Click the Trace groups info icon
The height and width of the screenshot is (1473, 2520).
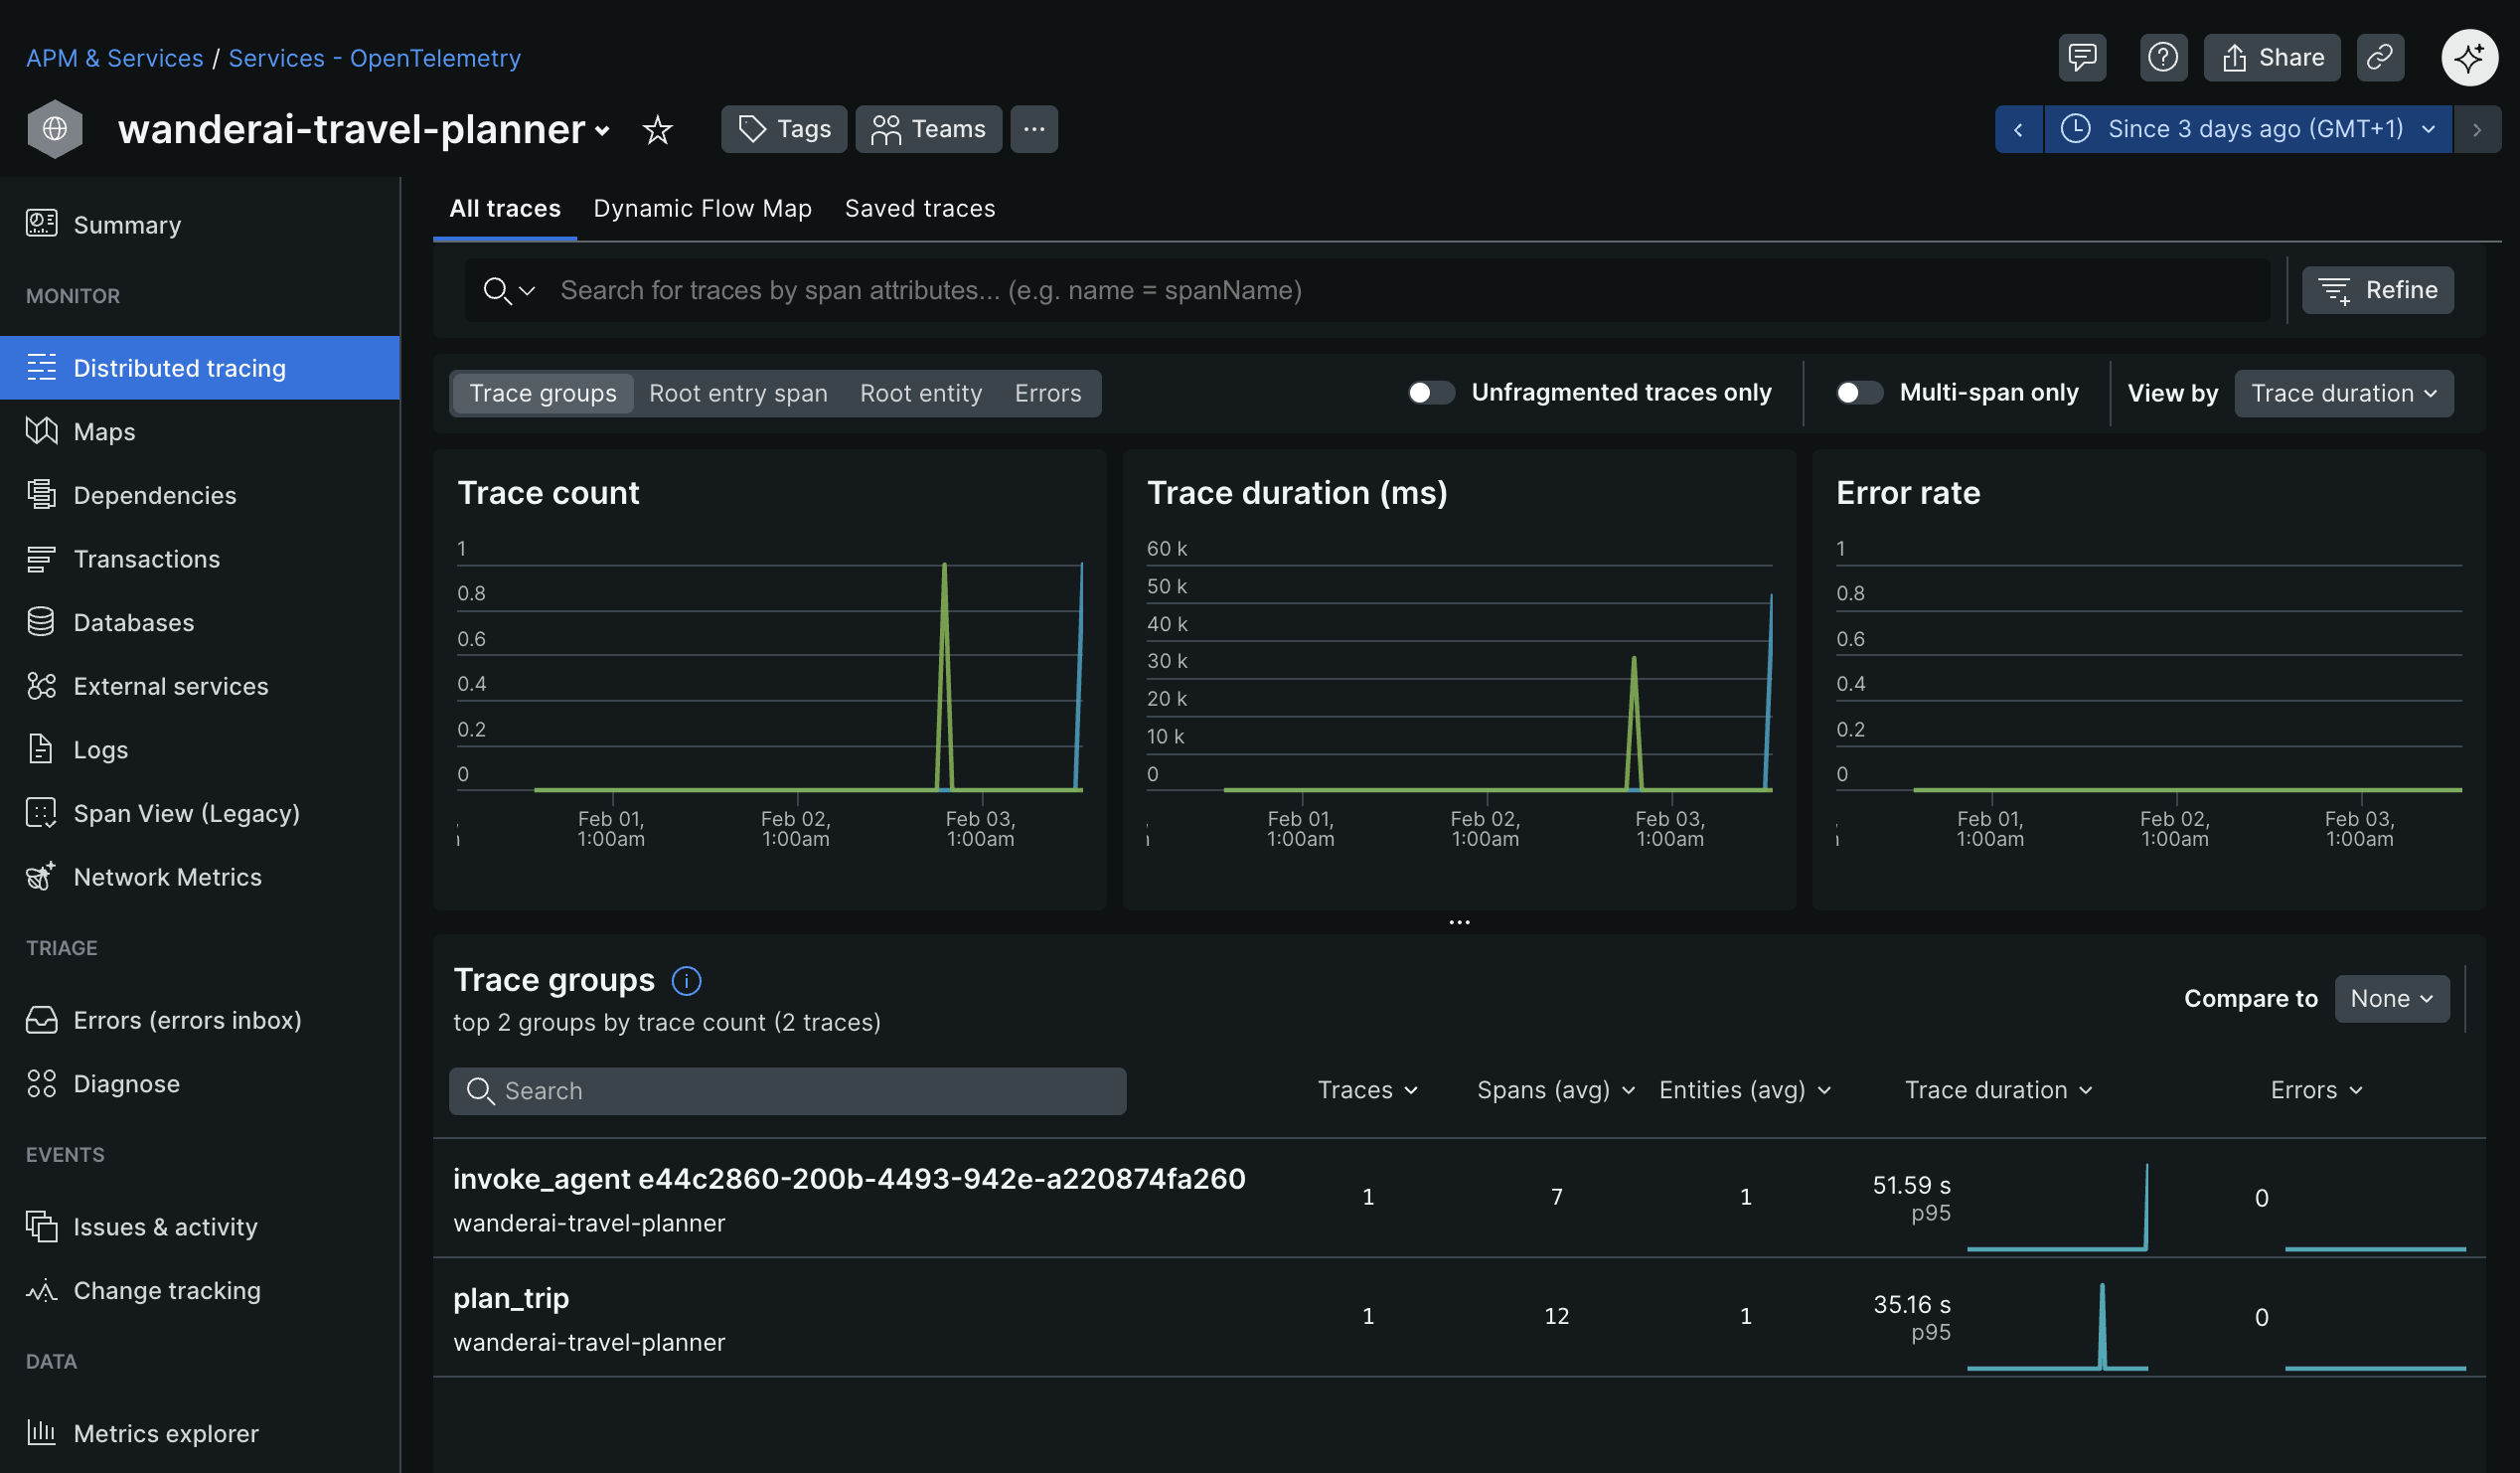click(686, 981)
